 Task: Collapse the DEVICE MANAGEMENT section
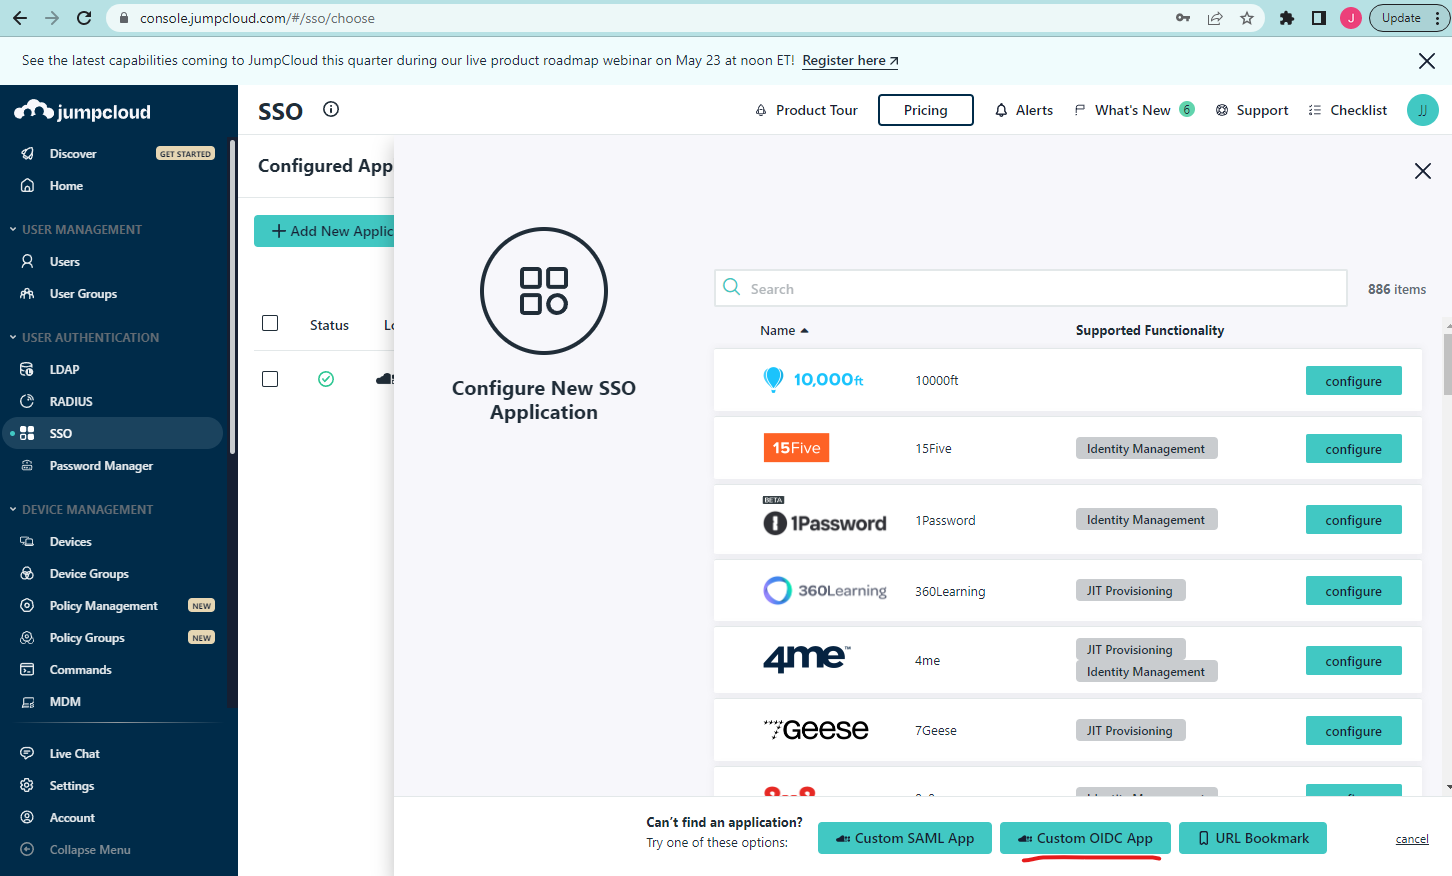tap(81, 510)
